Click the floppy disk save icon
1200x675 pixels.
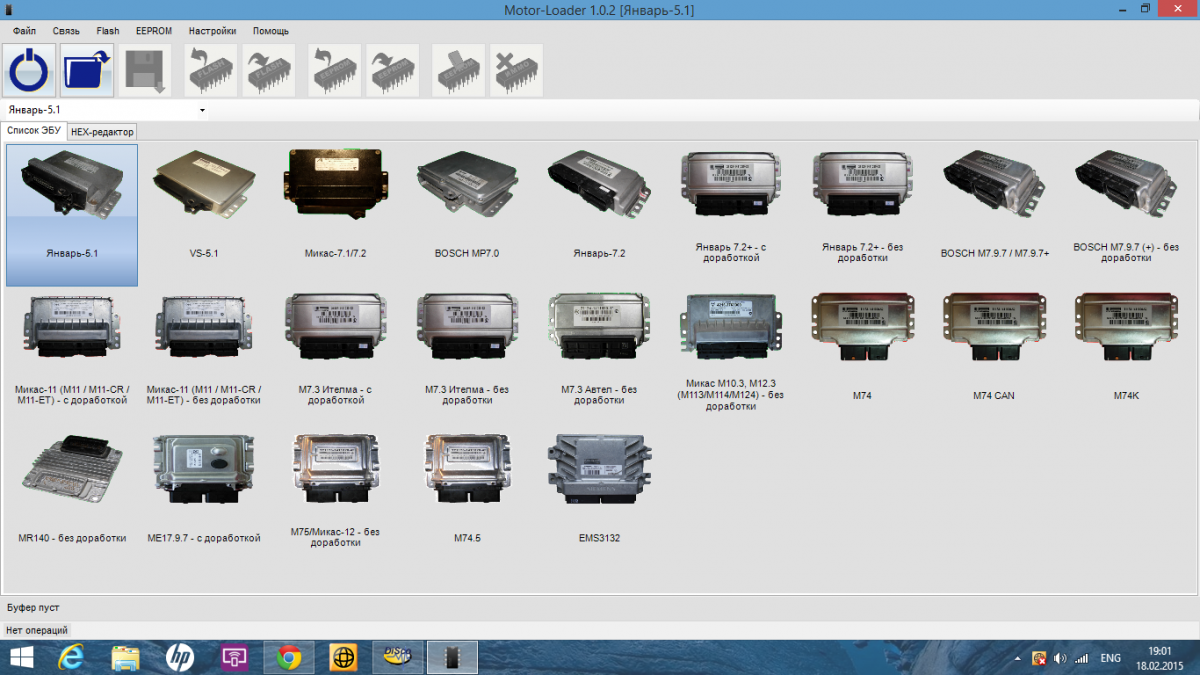[x=145, y=70]
